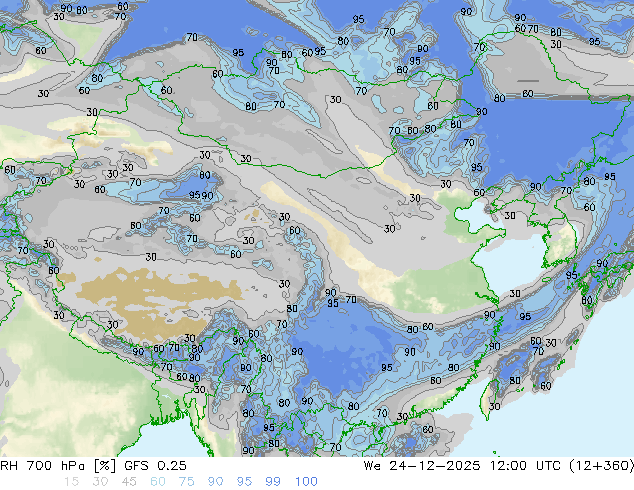Click the legend value 45
Viewport: 634px width, 490px height.
point(129,482)
